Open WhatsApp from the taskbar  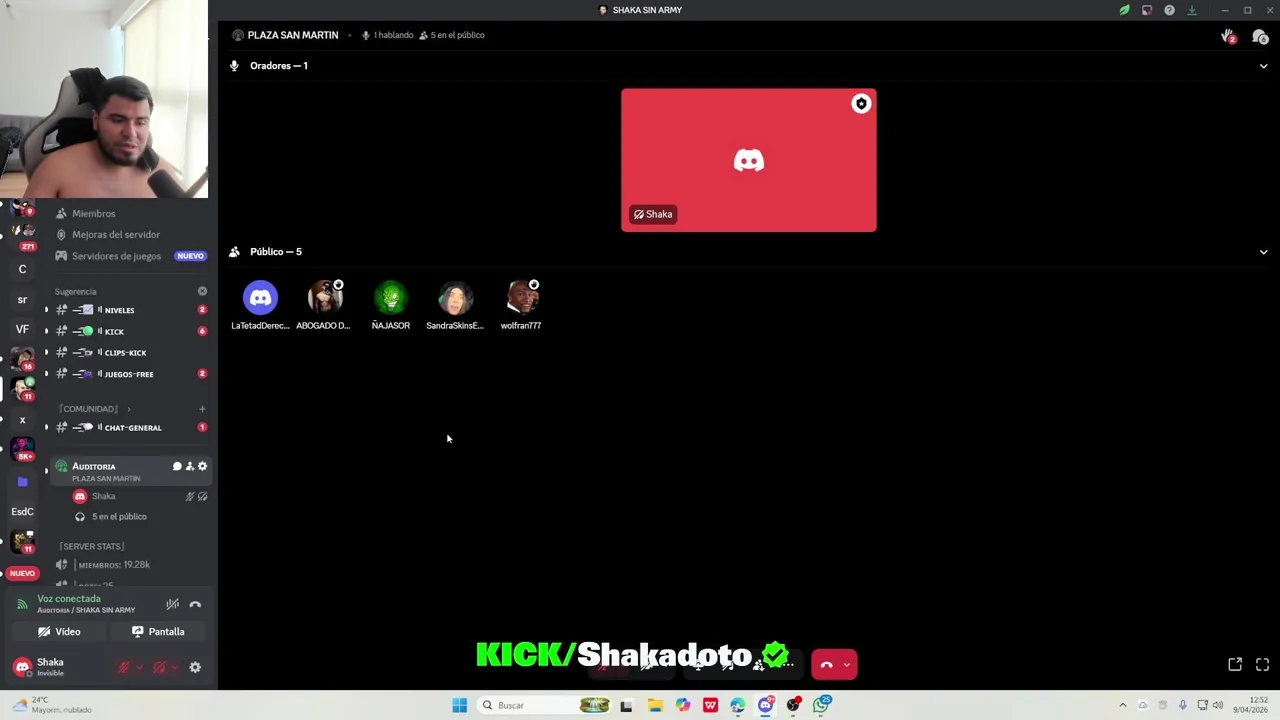point(821,705)
